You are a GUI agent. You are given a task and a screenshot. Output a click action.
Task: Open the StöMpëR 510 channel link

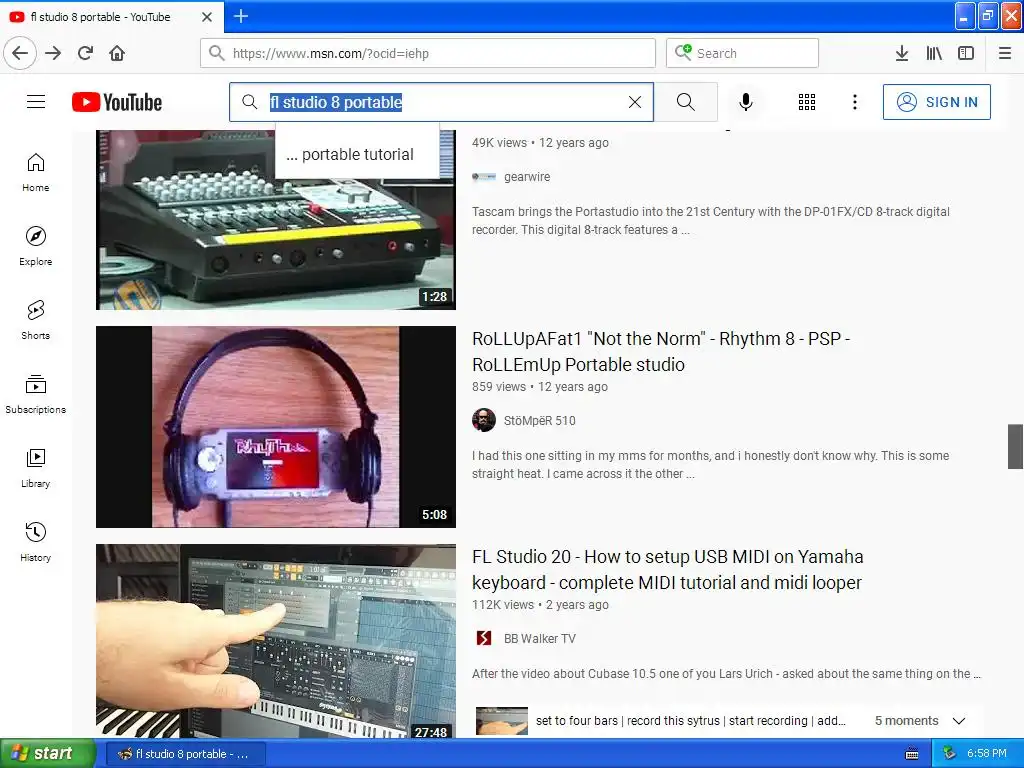coord(539,421)
